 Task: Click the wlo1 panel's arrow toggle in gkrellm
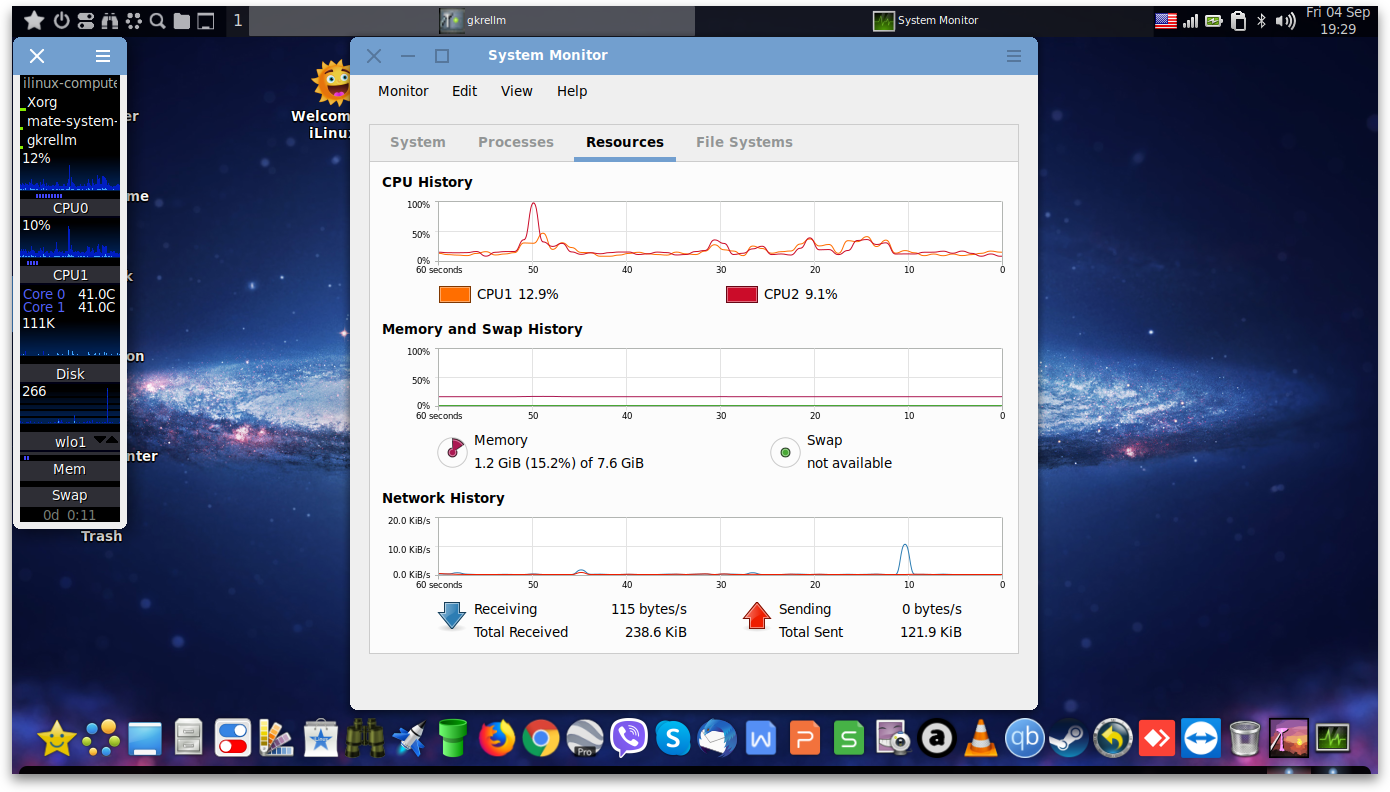point(104,440)
